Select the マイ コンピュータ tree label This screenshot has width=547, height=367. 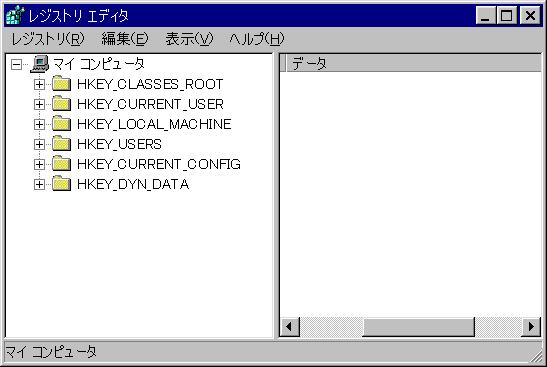(x=99, y=64)
